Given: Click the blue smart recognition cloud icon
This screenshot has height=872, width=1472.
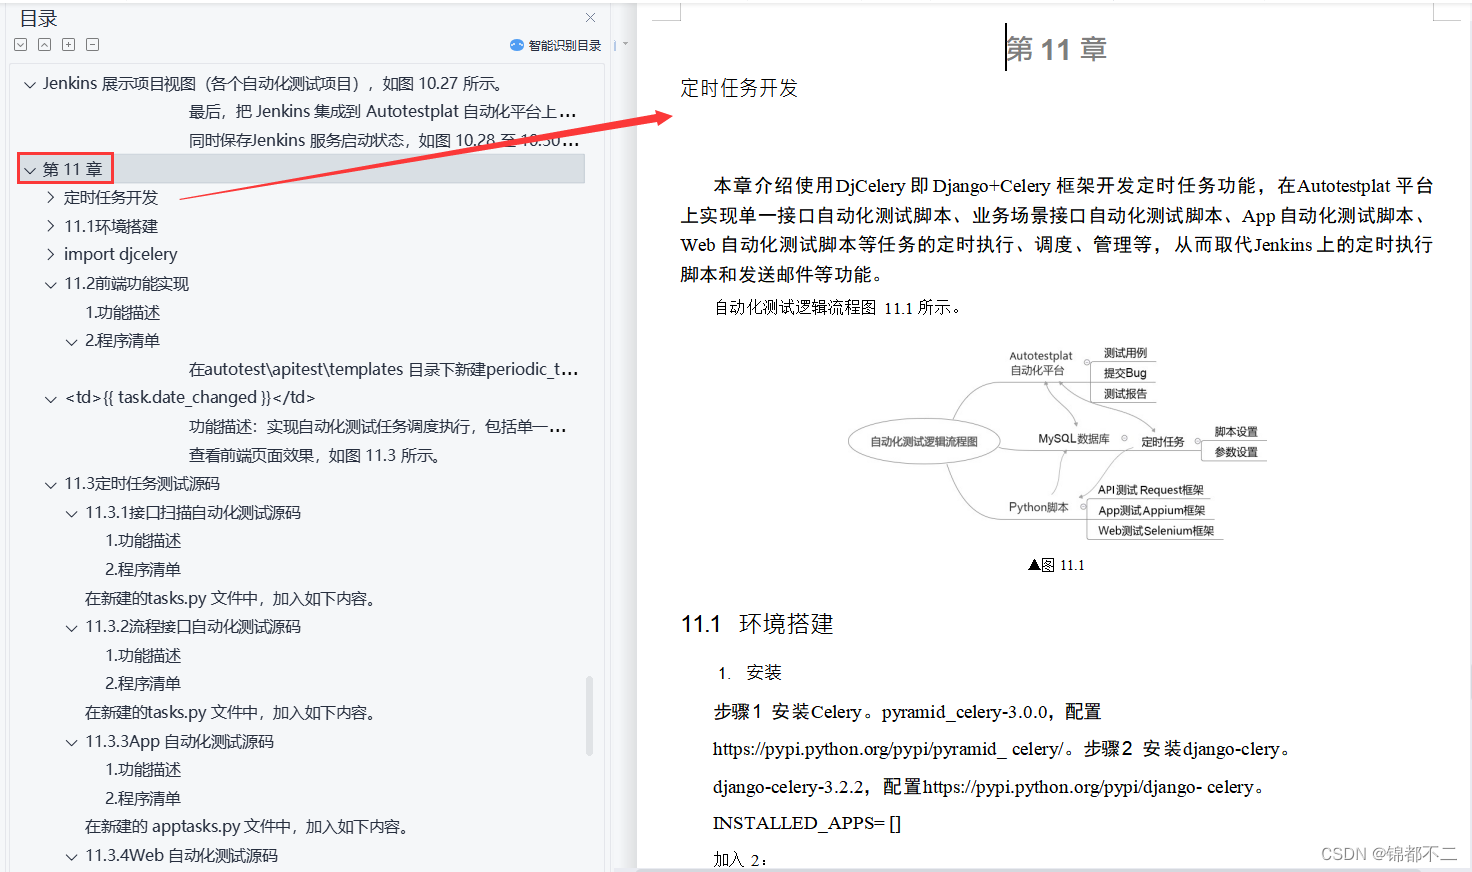Looking at the screenshot, I should (x=517, y=45).
